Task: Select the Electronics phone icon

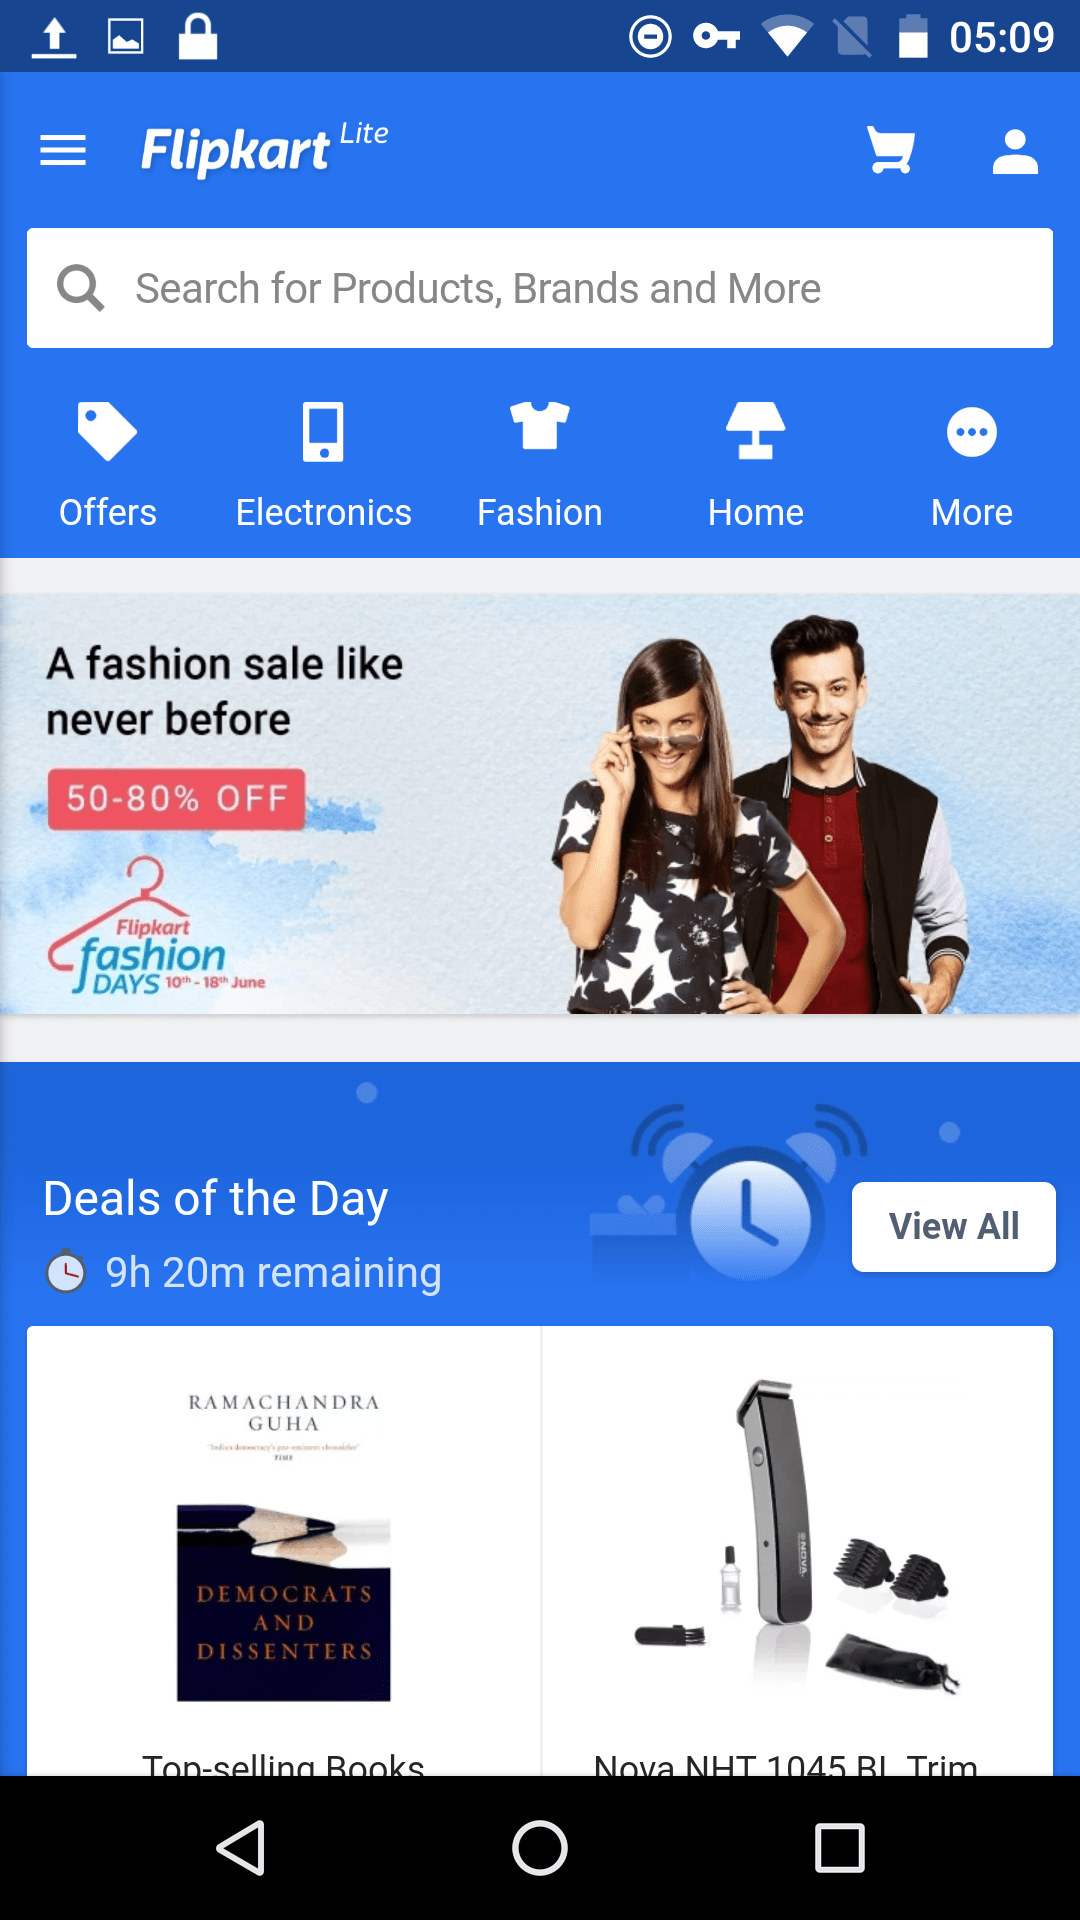Action: (323, 432)
